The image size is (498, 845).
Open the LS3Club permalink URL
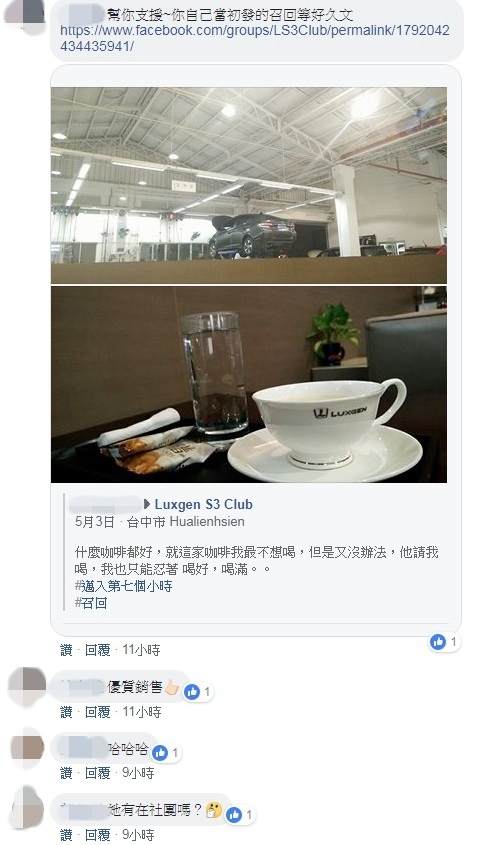tap(254, 38)
